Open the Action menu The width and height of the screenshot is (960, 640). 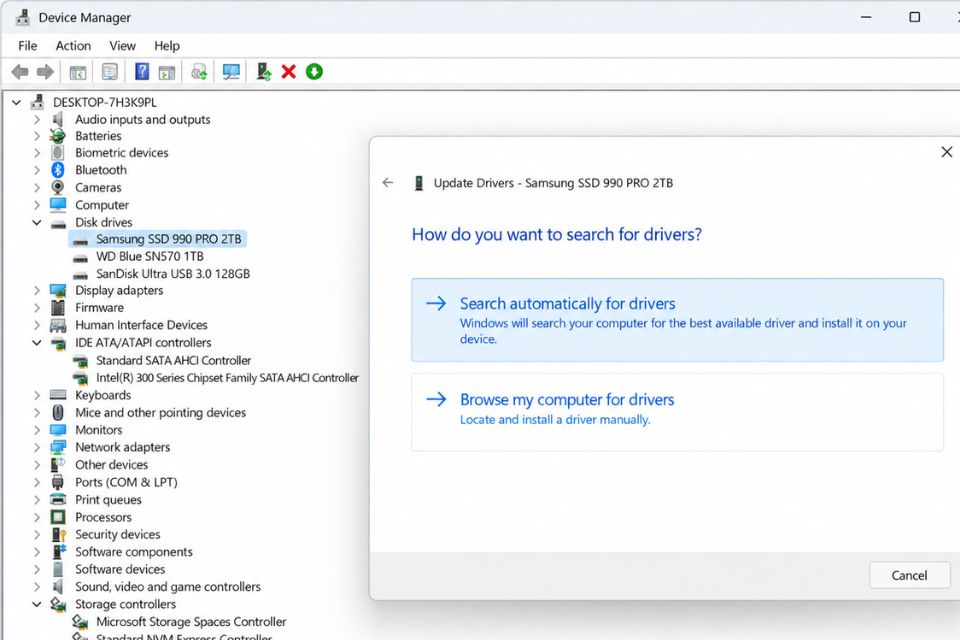click(x=73, y=46)
